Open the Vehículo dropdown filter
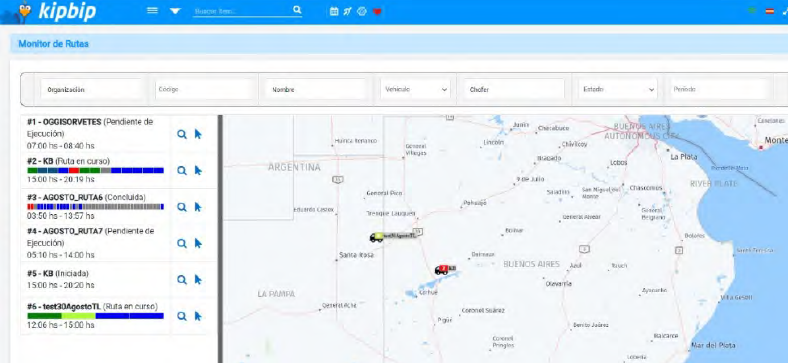 [417, 89]
